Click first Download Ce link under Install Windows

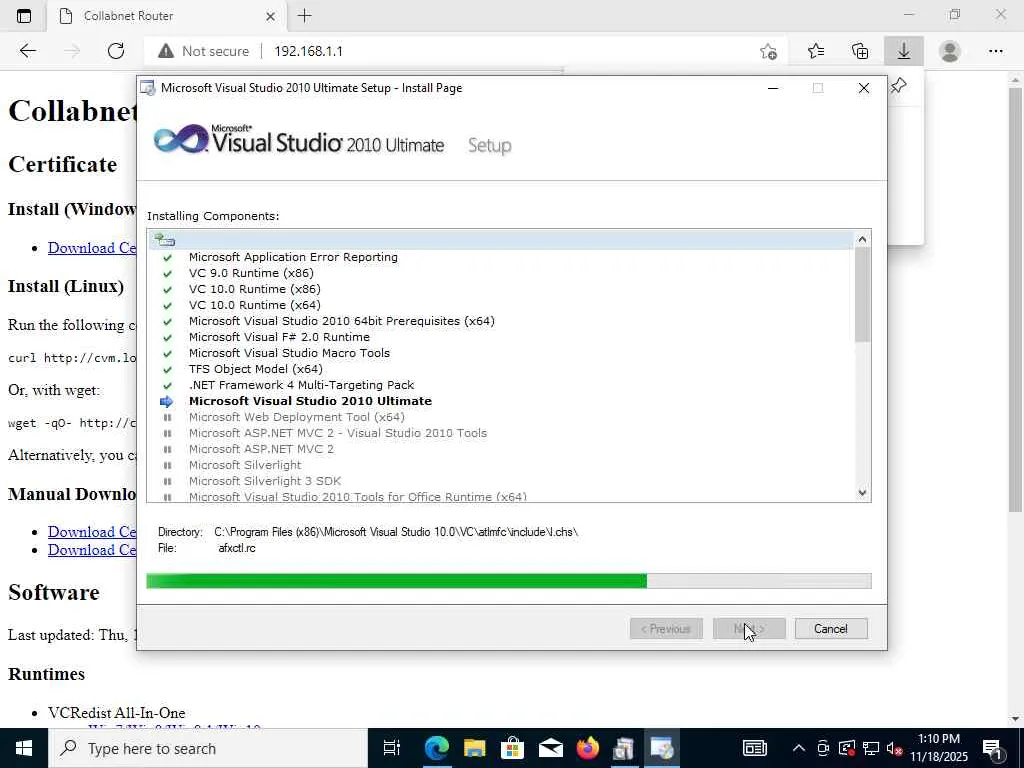92,248
